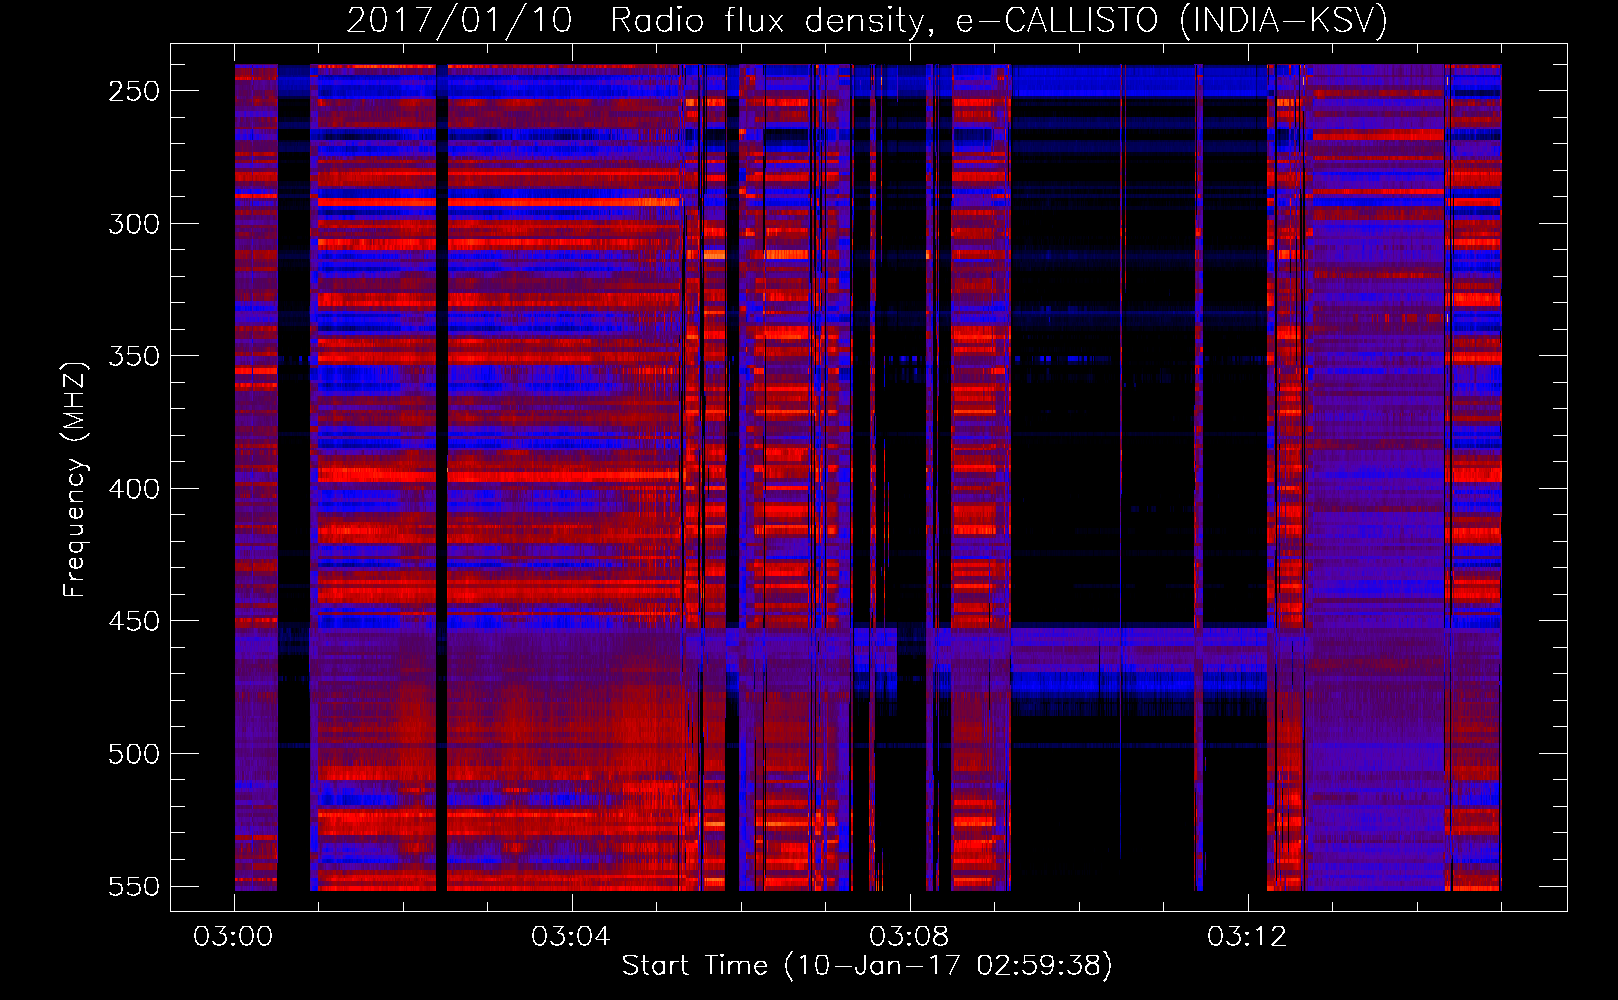Click the 03:12 time tick label

coord(1247,937)
